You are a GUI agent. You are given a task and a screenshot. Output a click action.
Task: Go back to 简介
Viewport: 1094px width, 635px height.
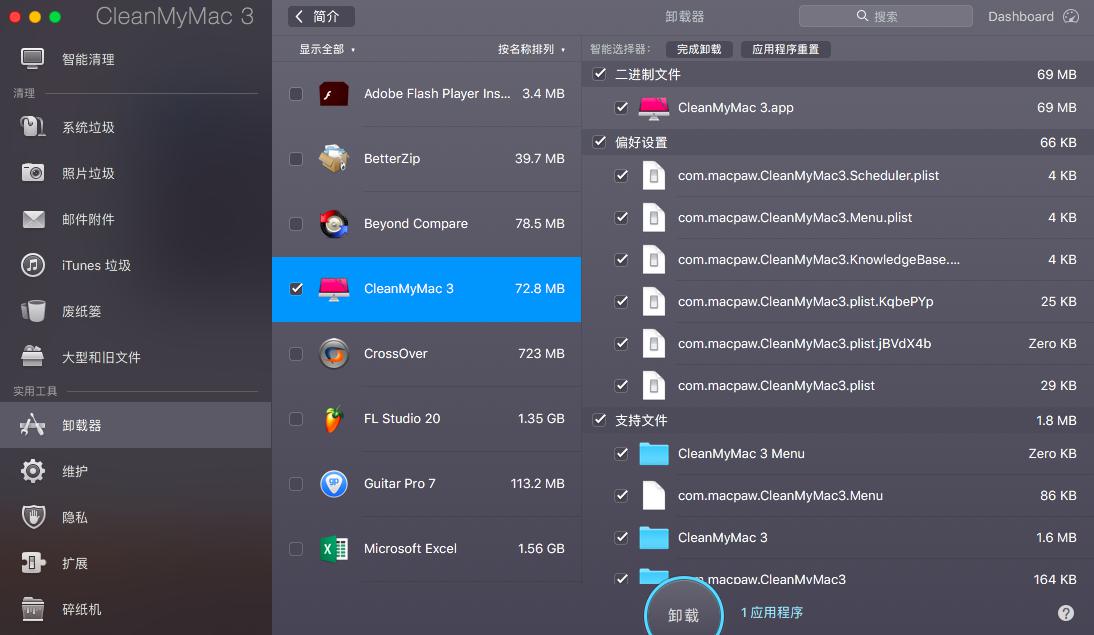(321, 16)
